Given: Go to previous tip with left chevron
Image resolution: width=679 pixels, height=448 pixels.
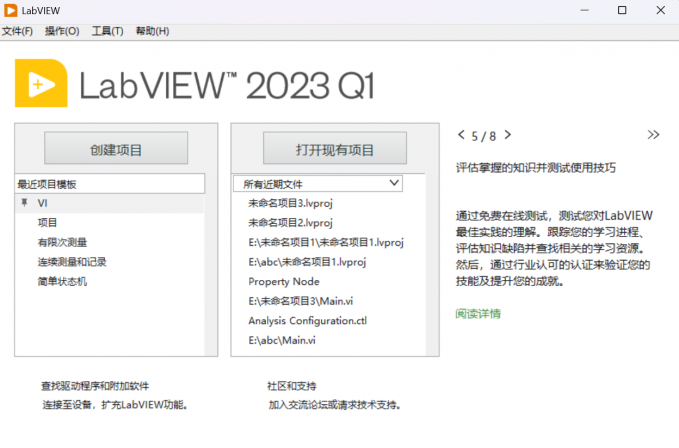Looking at the screenshot, I should pos(461,135).
